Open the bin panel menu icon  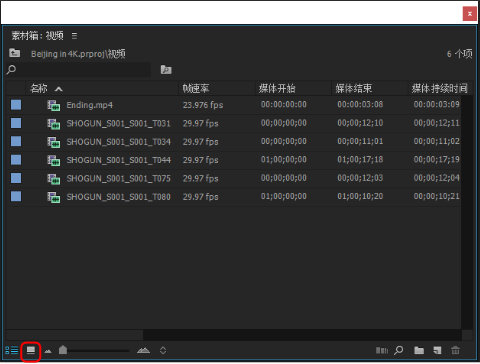74,36
